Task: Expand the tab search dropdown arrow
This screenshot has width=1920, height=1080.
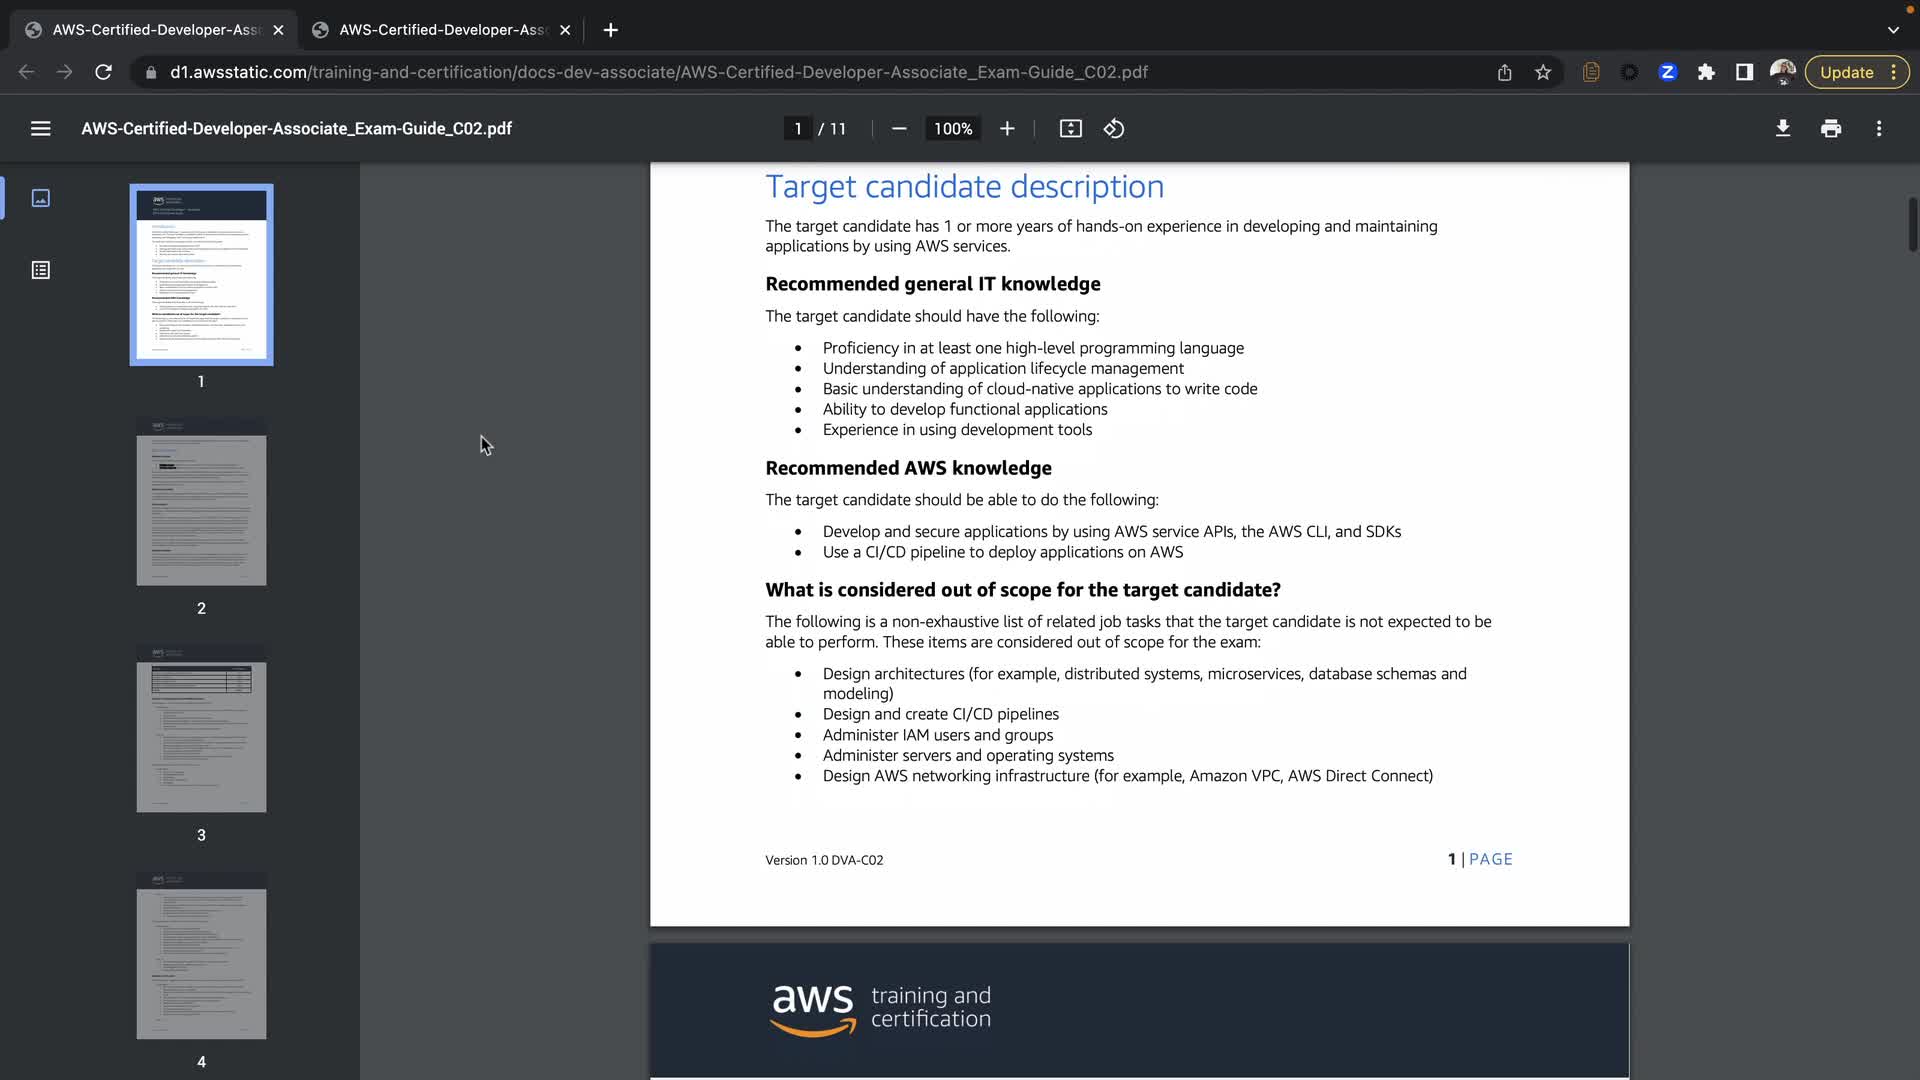Action: 1892,30
